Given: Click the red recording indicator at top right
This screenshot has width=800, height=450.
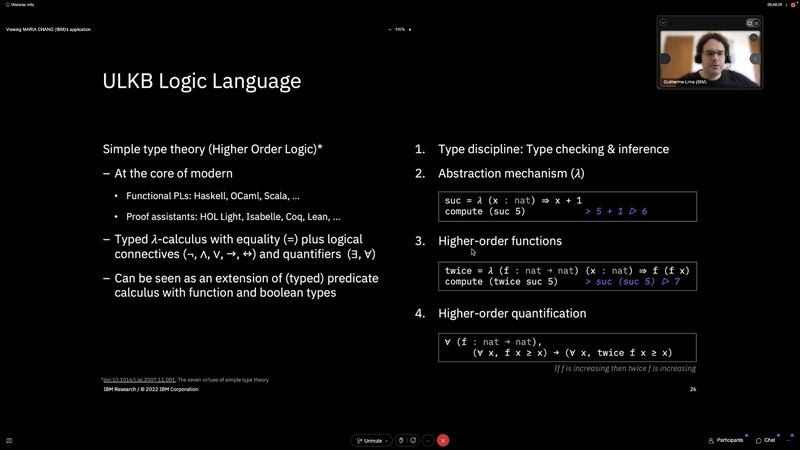Looking at the screenshot, I should [793, 5].
